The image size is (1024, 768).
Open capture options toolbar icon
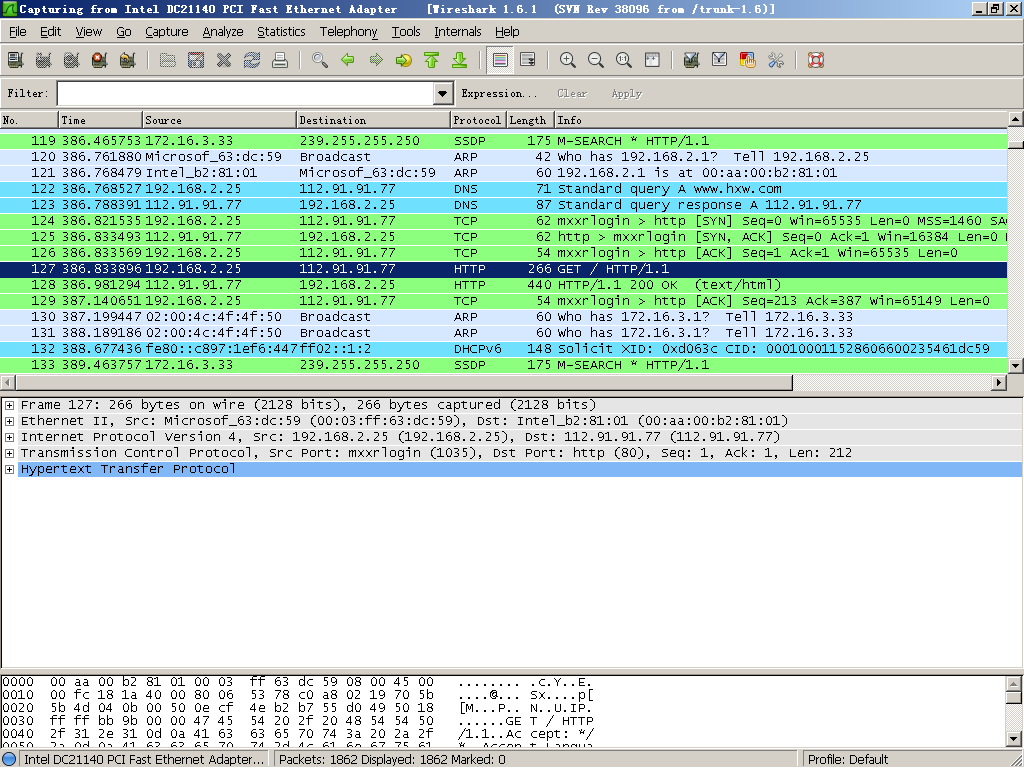(x=44, y=61)
